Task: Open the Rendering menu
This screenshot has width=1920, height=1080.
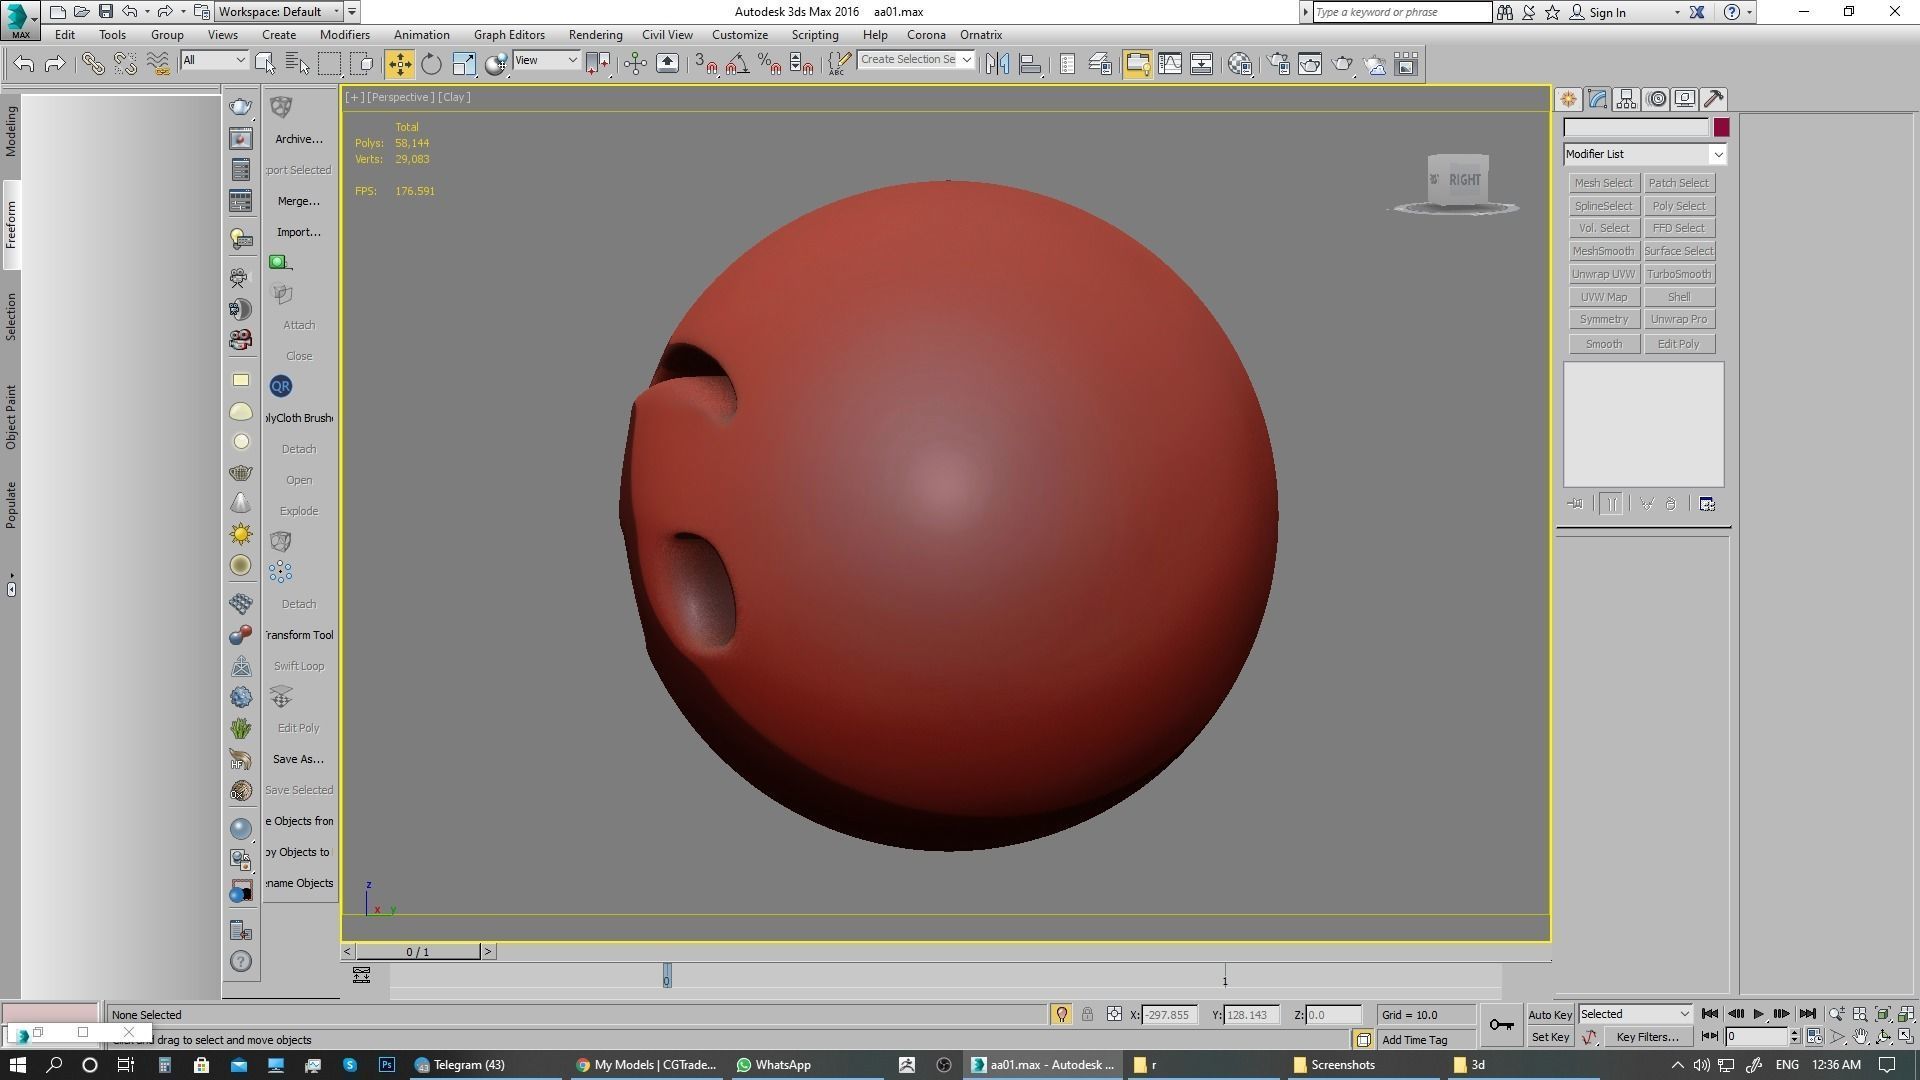Action: pyautogui.click(x=595, y=35)
